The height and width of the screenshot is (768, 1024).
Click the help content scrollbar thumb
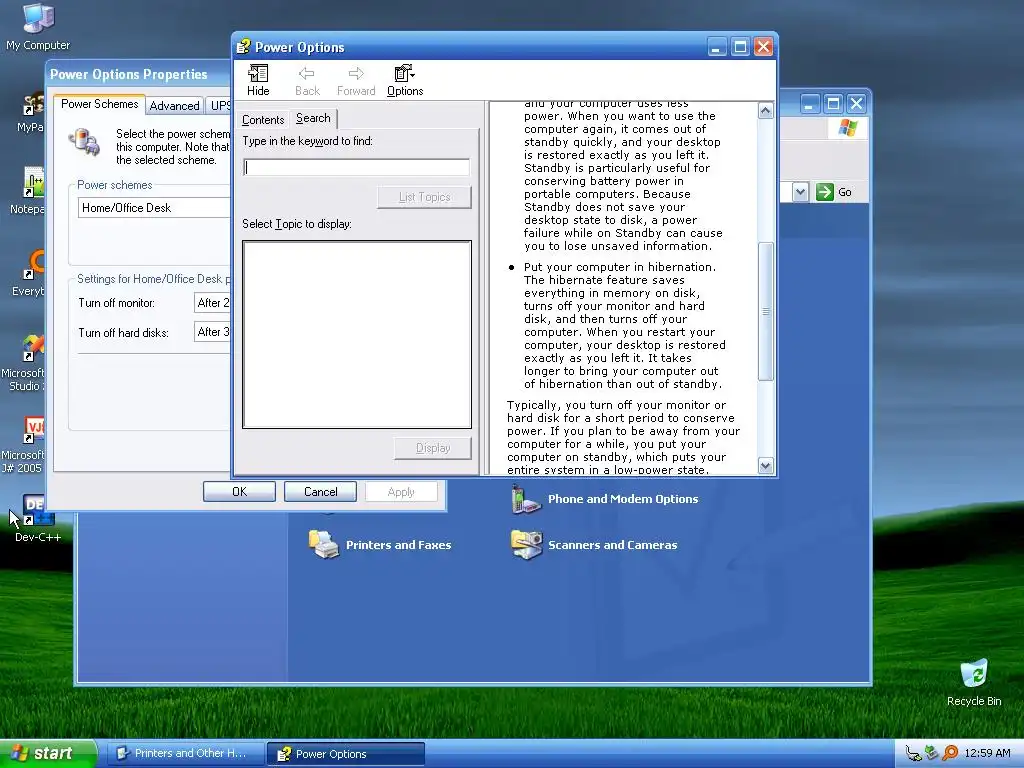(x=765, y=312)
